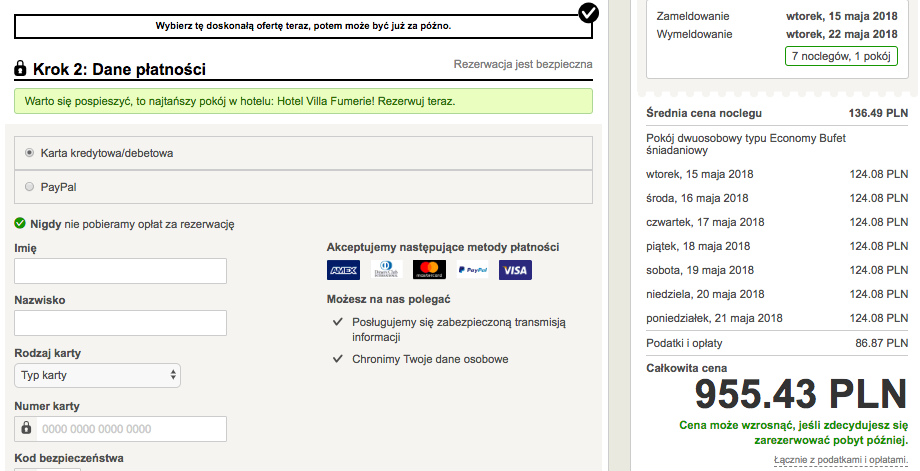
Task: Click the padlock icon beside Krok 2
Action: click(20, 69)
